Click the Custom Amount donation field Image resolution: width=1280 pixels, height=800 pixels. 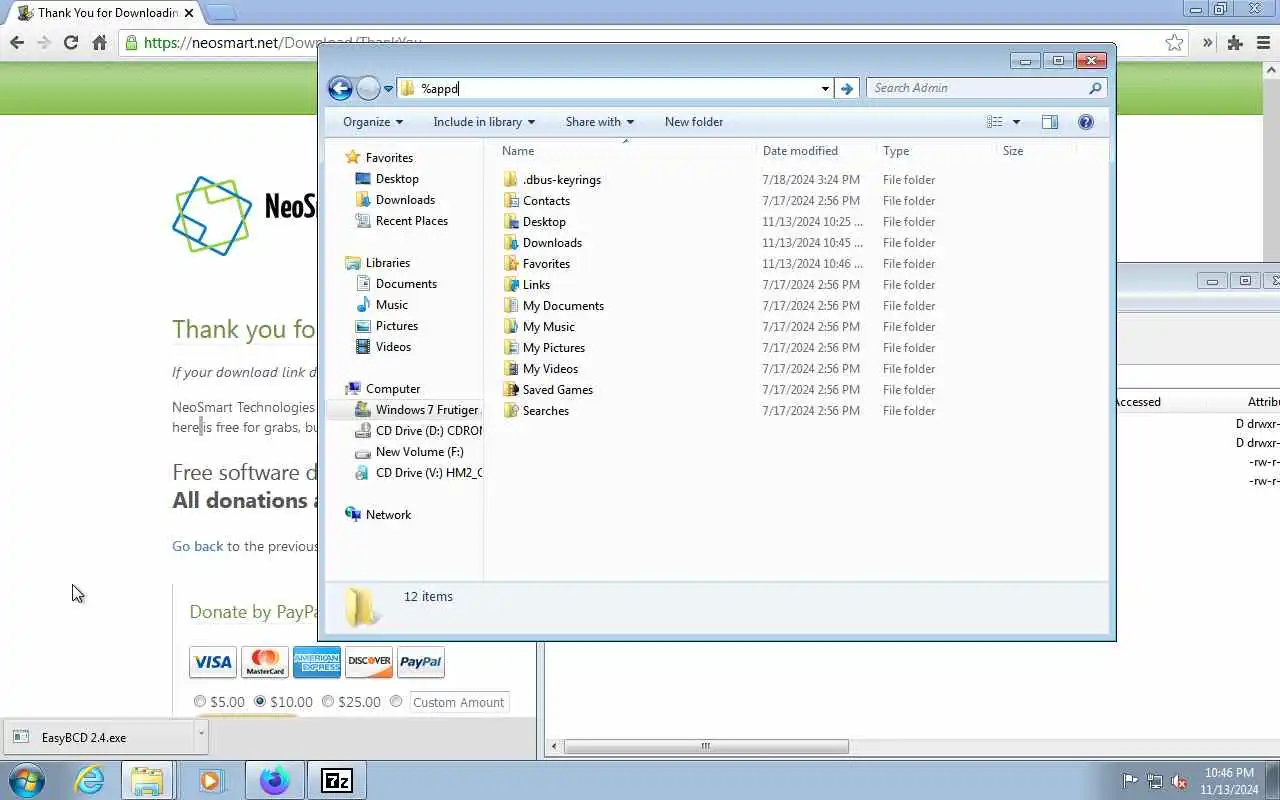pos(459,702)
